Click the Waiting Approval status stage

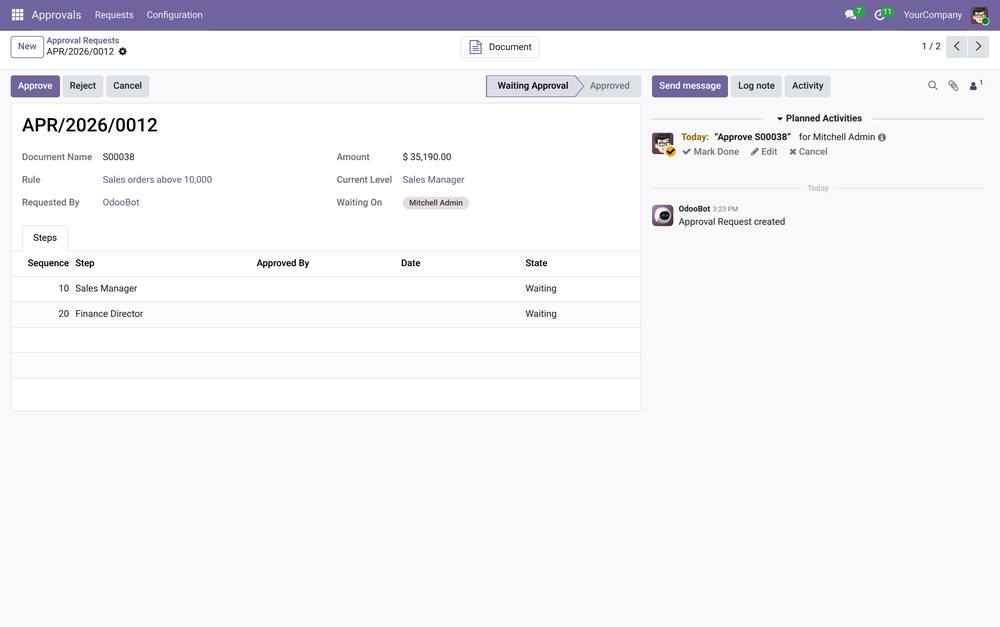533,86
